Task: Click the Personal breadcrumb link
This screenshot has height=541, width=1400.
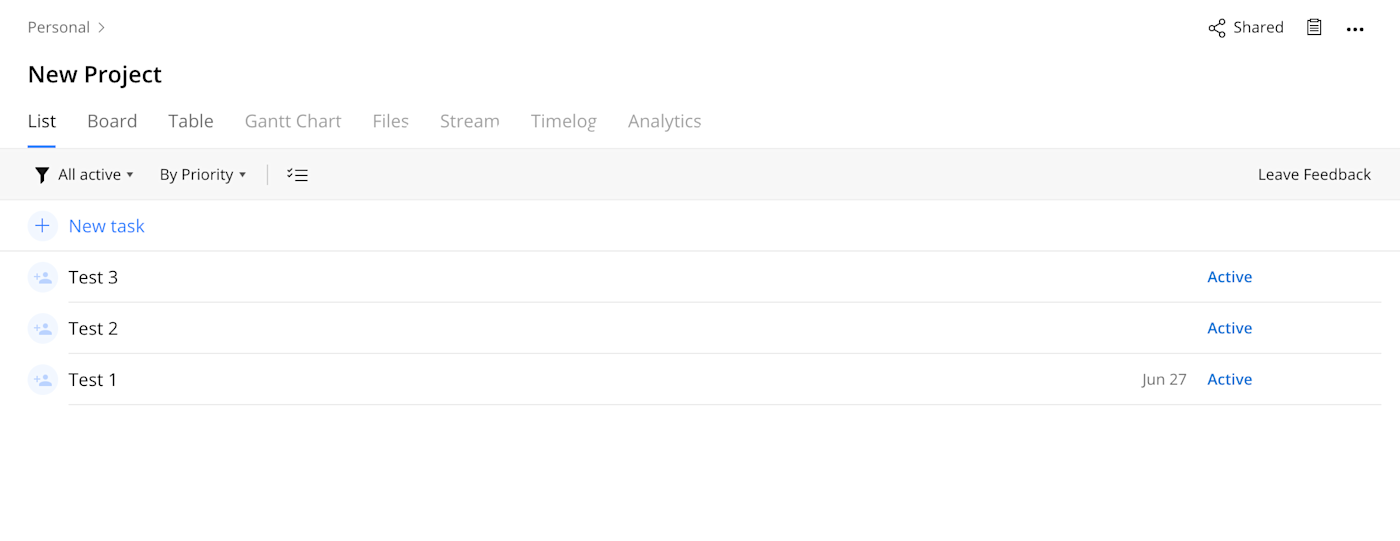Action: pos(58,28)
